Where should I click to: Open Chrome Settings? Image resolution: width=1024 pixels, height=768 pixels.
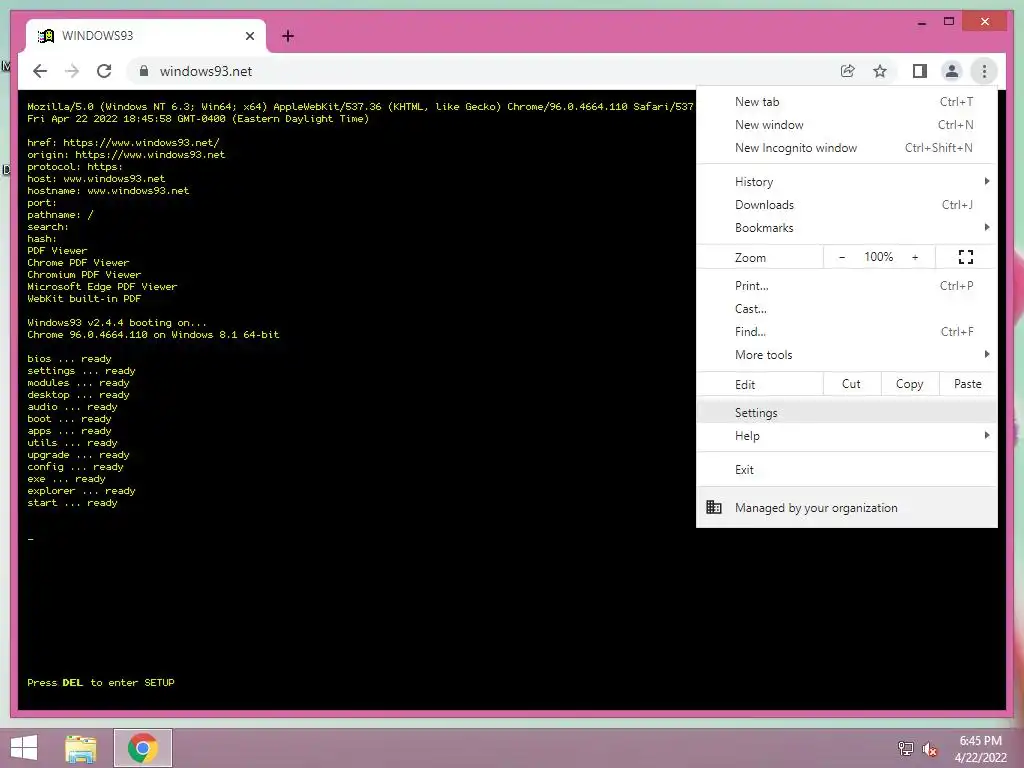click(x=847, y=413)
